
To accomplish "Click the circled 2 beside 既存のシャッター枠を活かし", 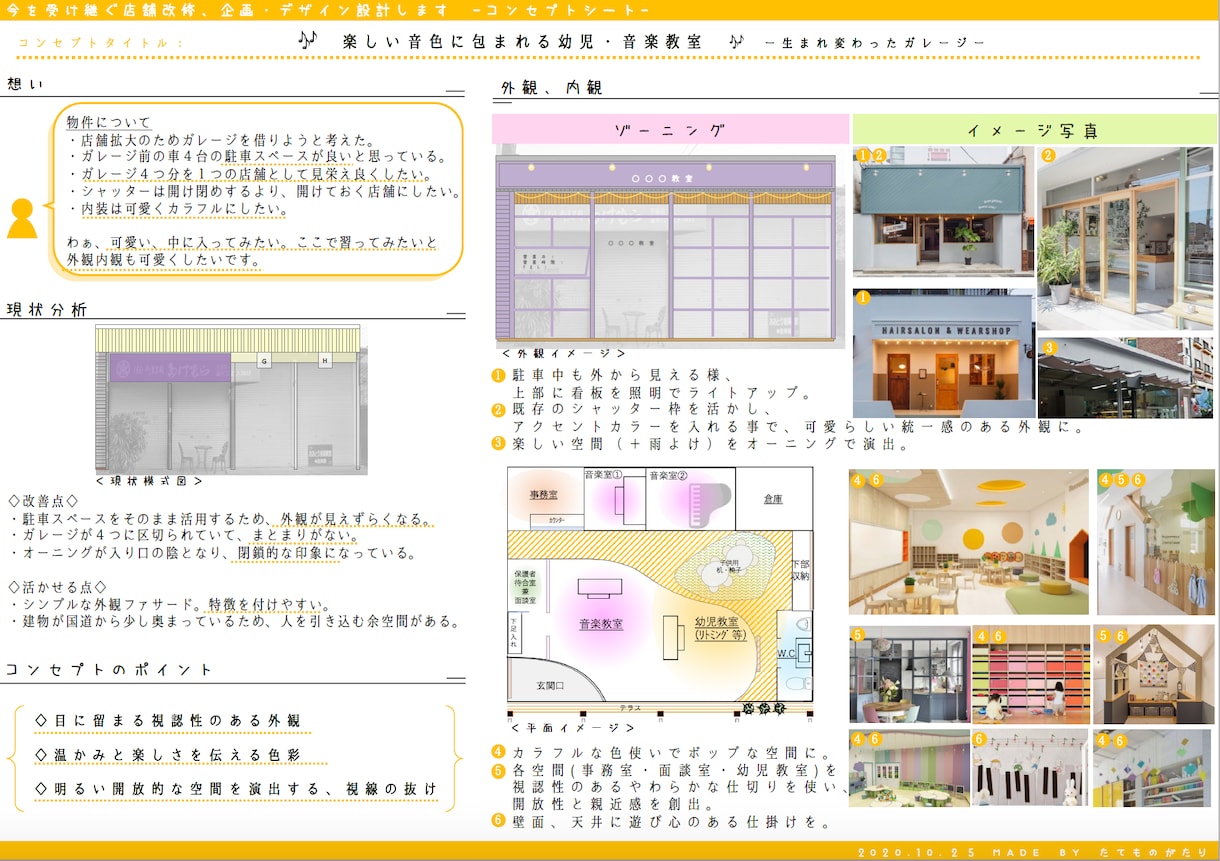I will point(498,409).
